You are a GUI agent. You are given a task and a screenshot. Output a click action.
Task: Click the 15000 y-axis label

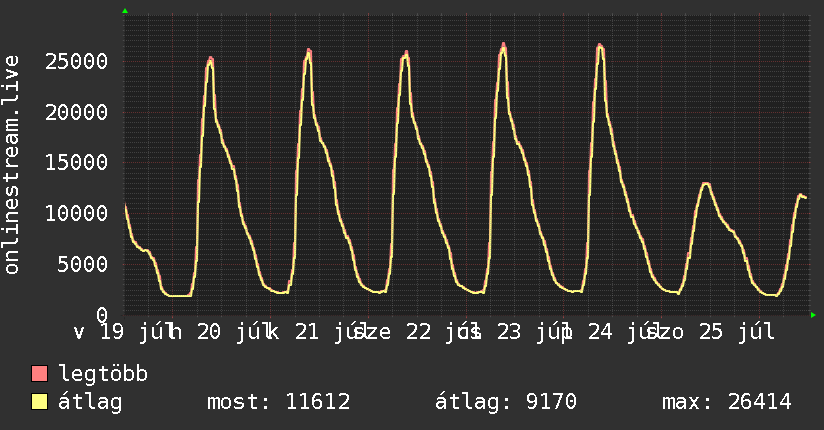(76, 162)
